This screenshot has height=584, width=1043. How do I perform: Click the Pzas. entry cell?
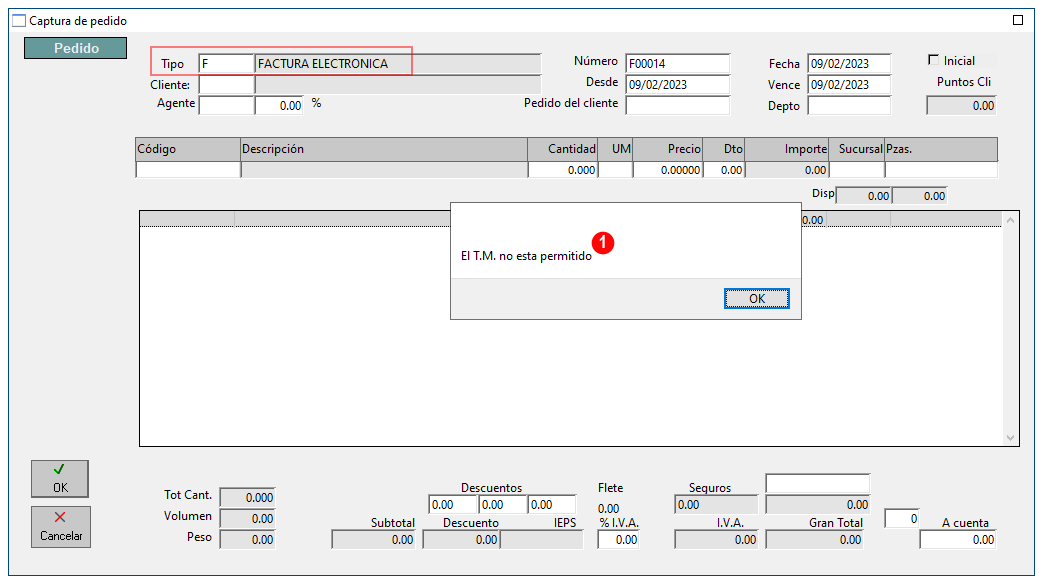pyautogui.click(x=941, y=170)
